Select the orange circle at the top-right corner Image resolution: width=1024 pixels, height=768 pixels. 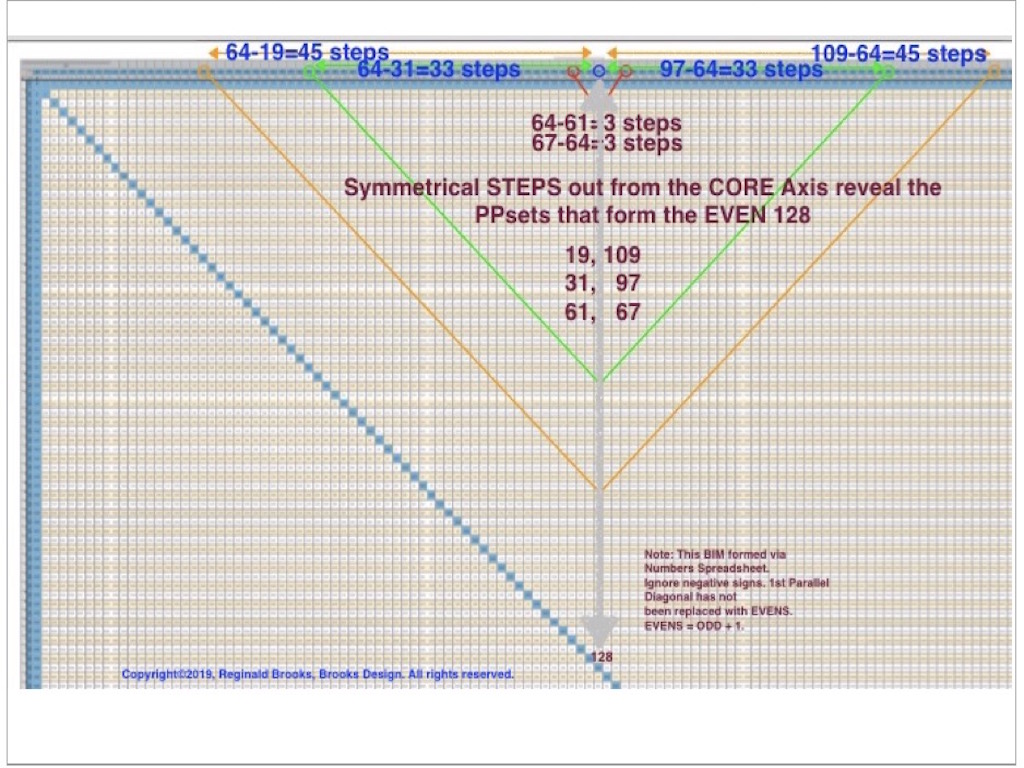point(992,71)
